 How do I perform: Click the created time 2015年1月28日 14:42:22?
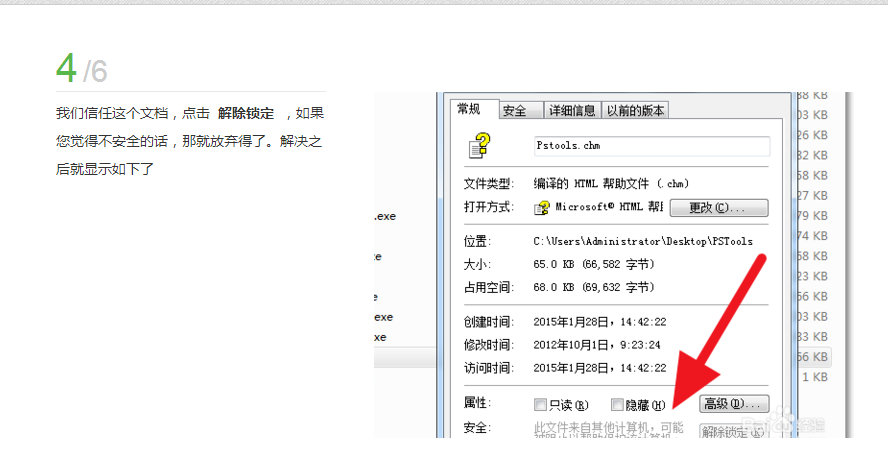pyautogui.click(x=600, y=322)
